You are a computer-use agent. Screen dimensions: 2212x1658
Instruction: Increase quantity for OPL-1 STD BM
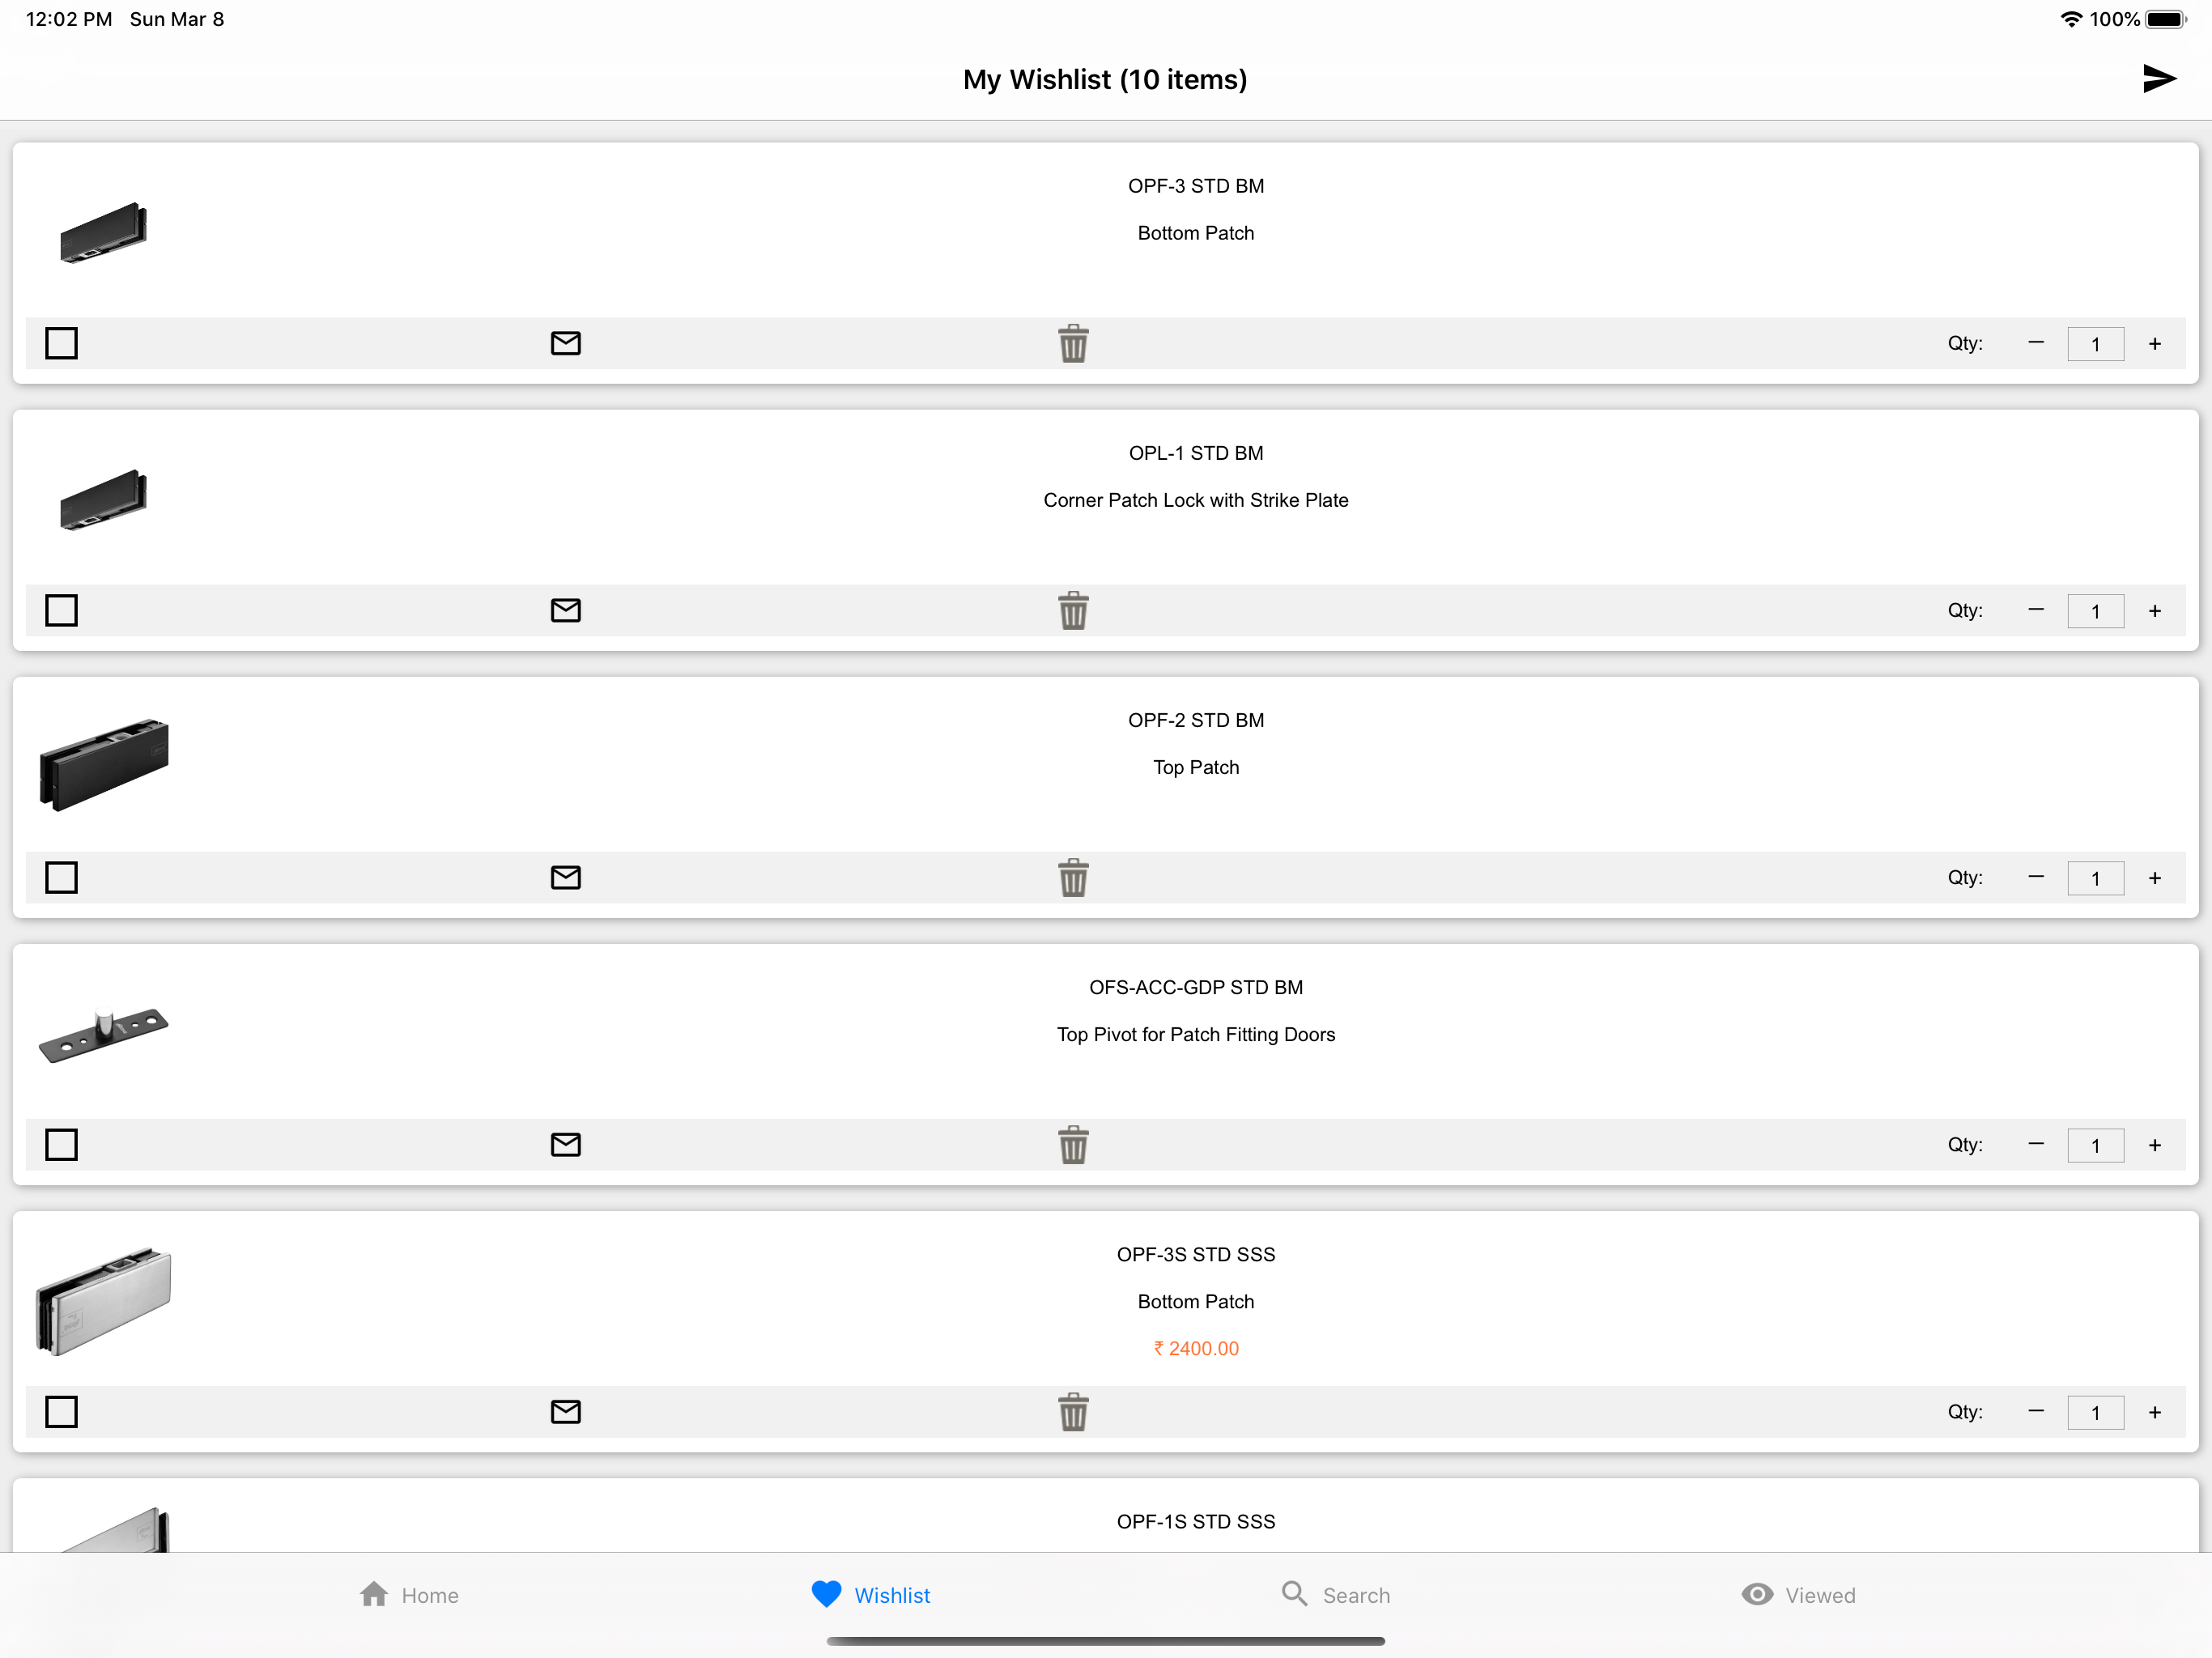click(2154, 611)
